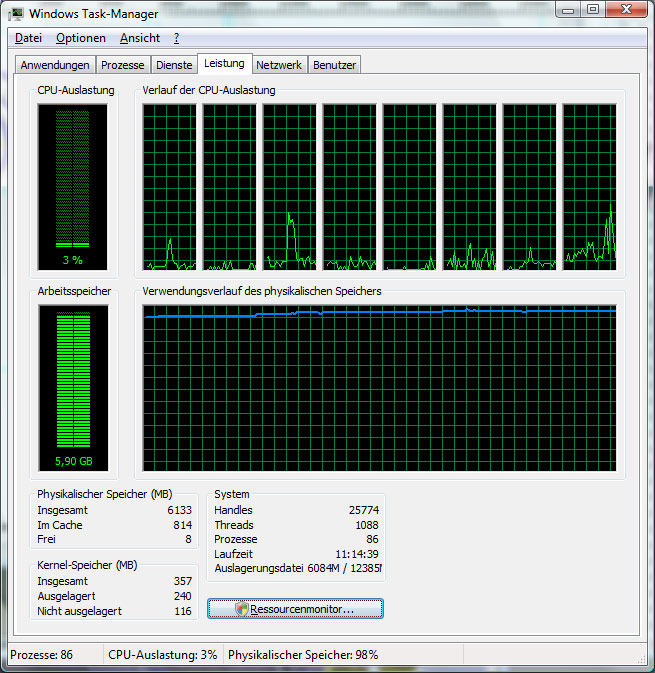The height and width of the screenshot is (673, 655).
Task: Click the Nicht ausgelagert value 116
Action: (183, 611)
